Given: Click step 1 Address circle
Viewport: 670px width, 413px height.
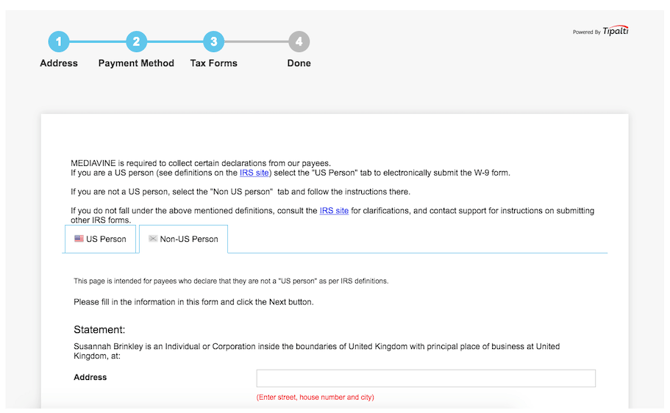Looking at the screenshot, I should (59, 41).
